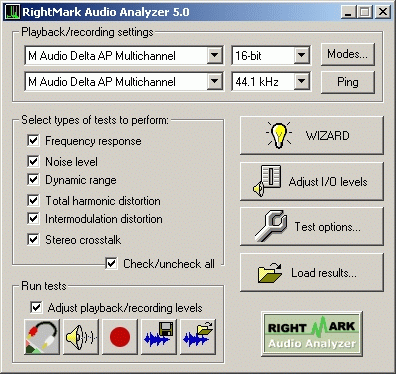This screenshot has width=396, height=374.
Task: Click the RightMark Audio Analyzer logo
Action: (312, 334)
